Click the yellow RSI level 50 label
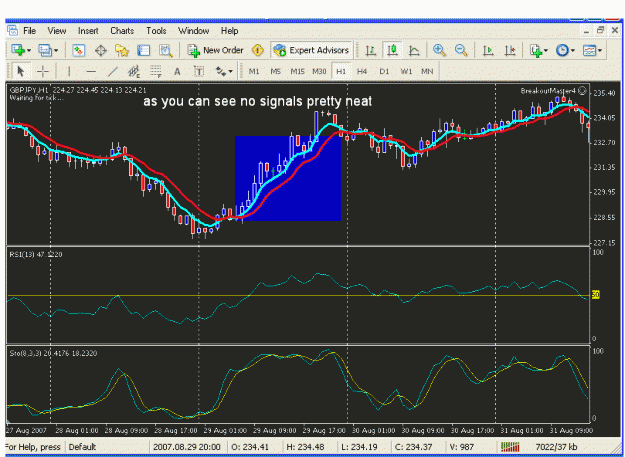The width and height of the screenshot is (625, 457). pos(596,295)
